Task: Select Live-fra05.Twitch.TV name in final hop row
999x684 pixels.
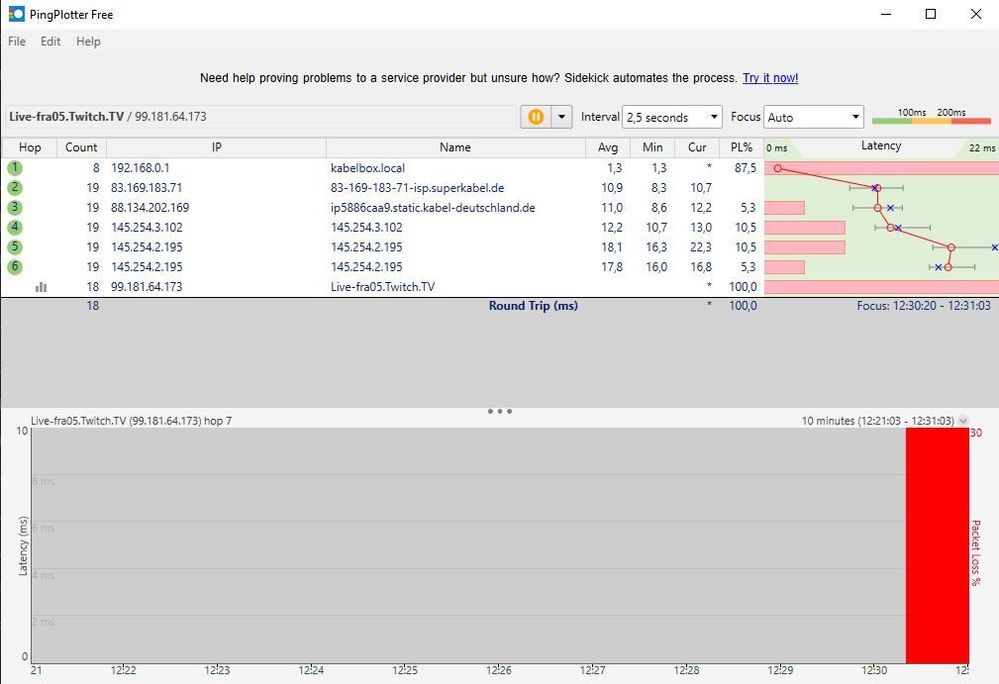Action: pos(382,287)
